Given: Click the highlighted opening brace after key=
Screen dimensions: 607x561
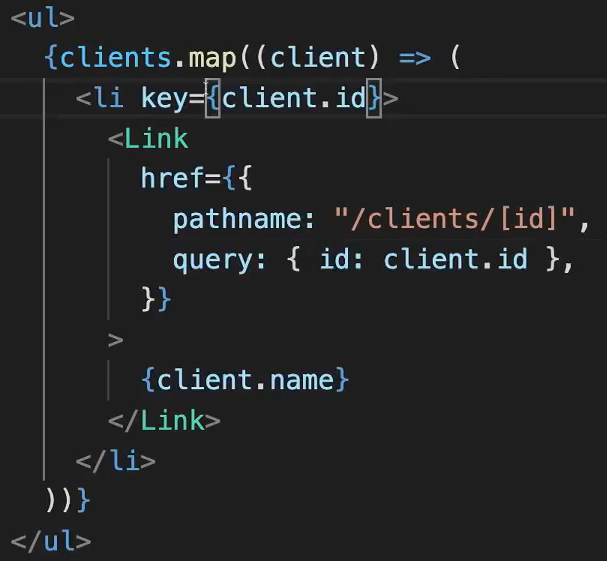Looking at the screenshot, I should 212,98.
